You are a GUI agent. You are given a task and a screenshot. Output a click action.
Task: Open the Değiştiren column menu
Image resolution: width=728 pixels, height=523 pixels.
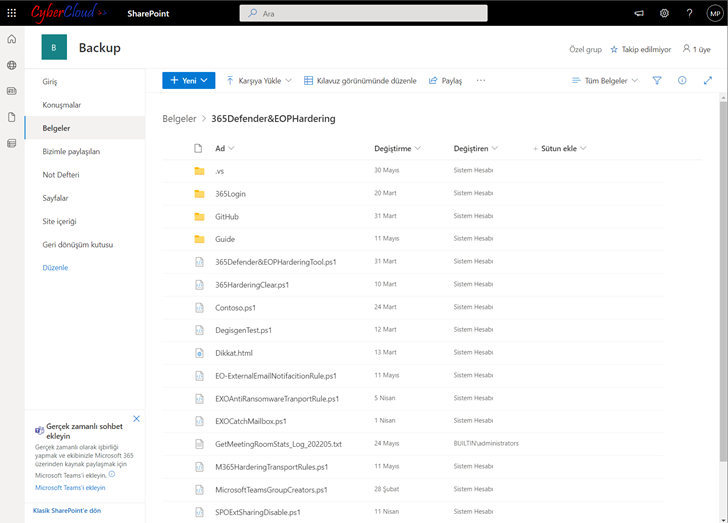(x=475, y=148)
